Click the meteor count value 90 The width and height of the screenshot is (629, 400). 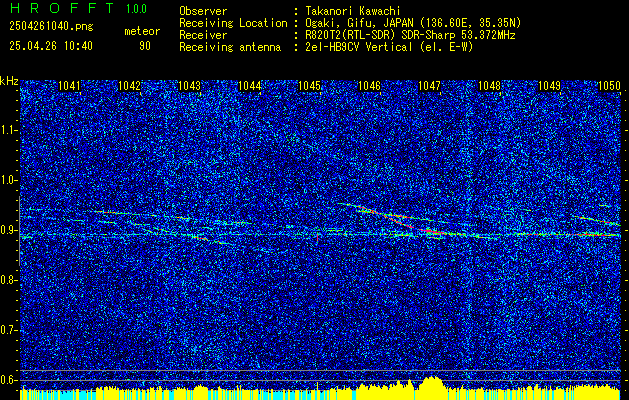coord(145,46)
